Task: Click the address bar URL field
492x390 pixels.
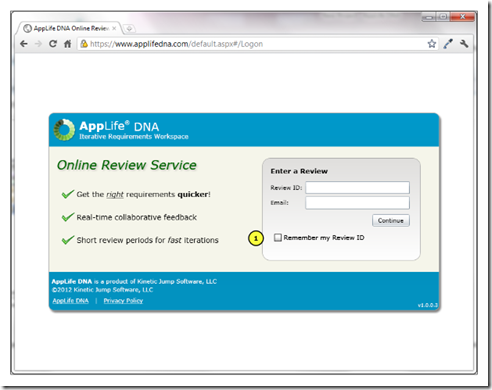Action: [x=258, y=44]
